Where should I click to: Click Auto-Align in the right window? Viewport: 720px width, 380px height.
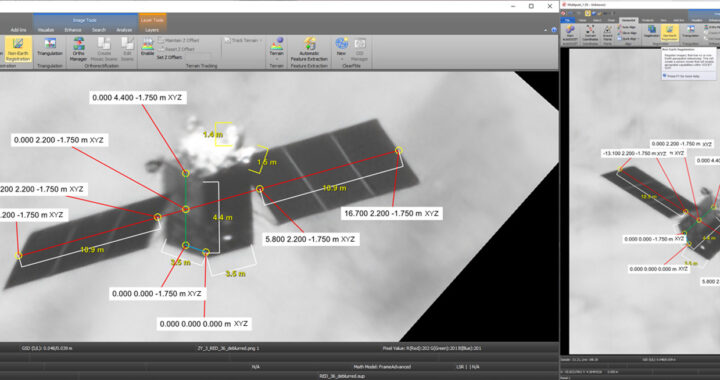[626, 27]
